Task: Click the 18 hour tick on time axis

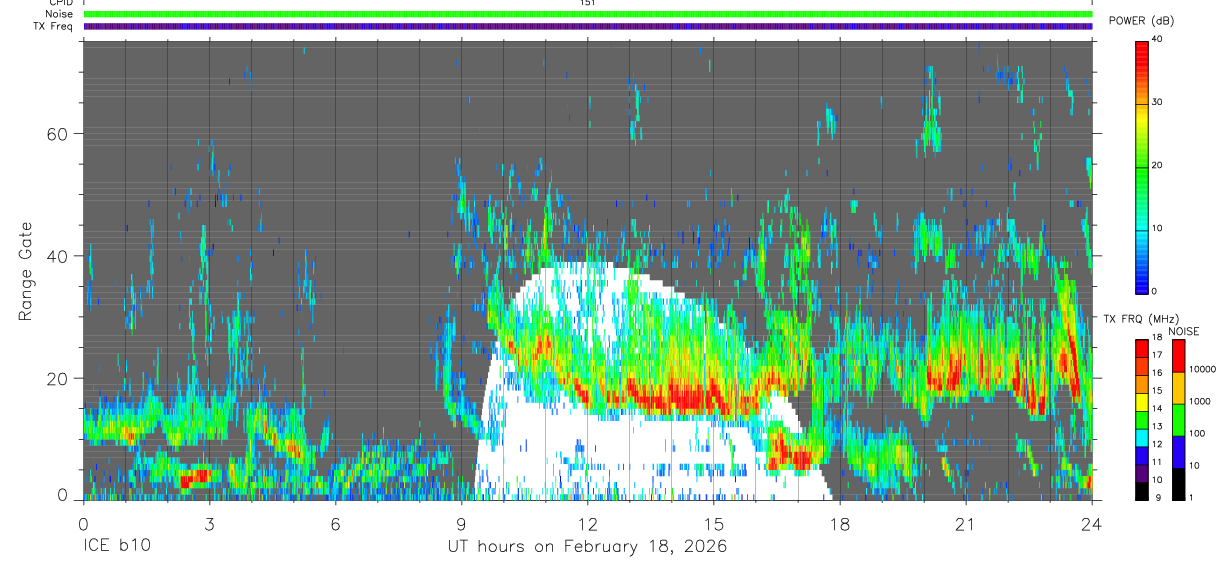Action: [x=840, y=524]
